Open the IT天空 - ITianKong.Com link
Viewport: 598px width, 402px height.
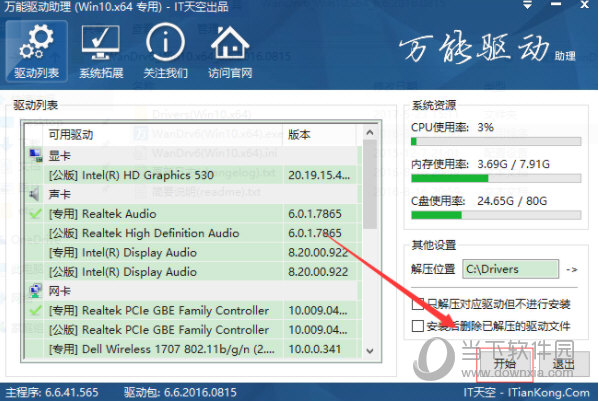point(526,392)
